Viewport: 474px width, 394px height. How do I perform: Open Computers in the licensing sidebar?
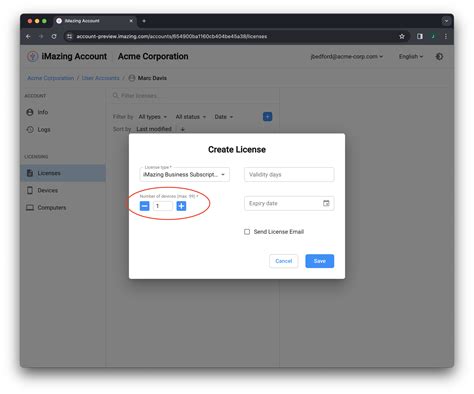pos(63,208)
